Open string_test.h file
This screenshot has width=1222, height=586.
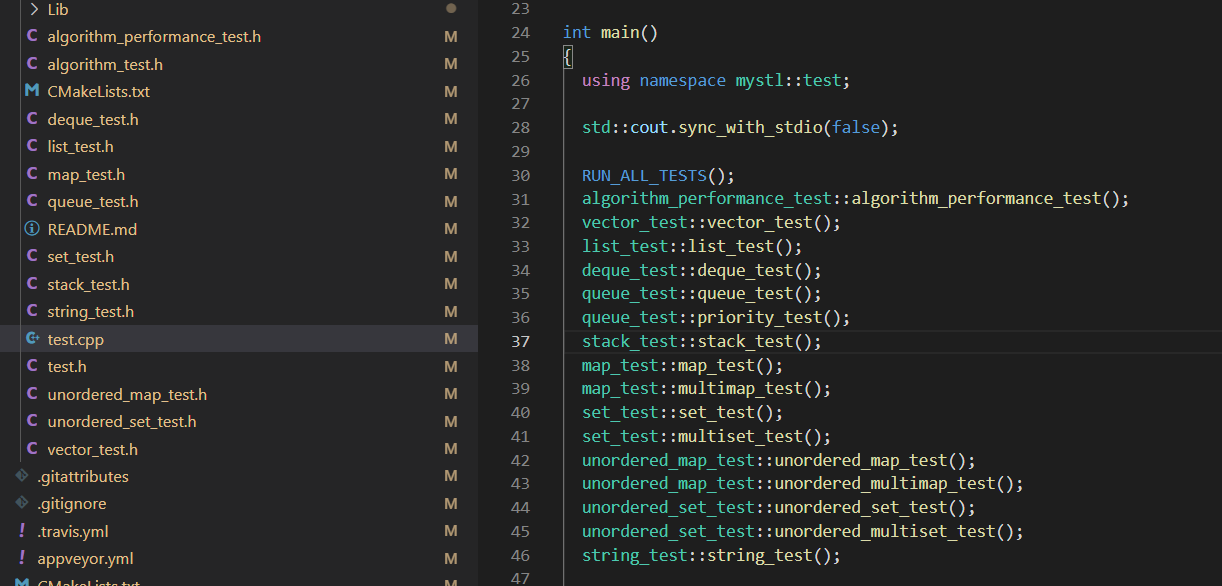pos(90,312)
